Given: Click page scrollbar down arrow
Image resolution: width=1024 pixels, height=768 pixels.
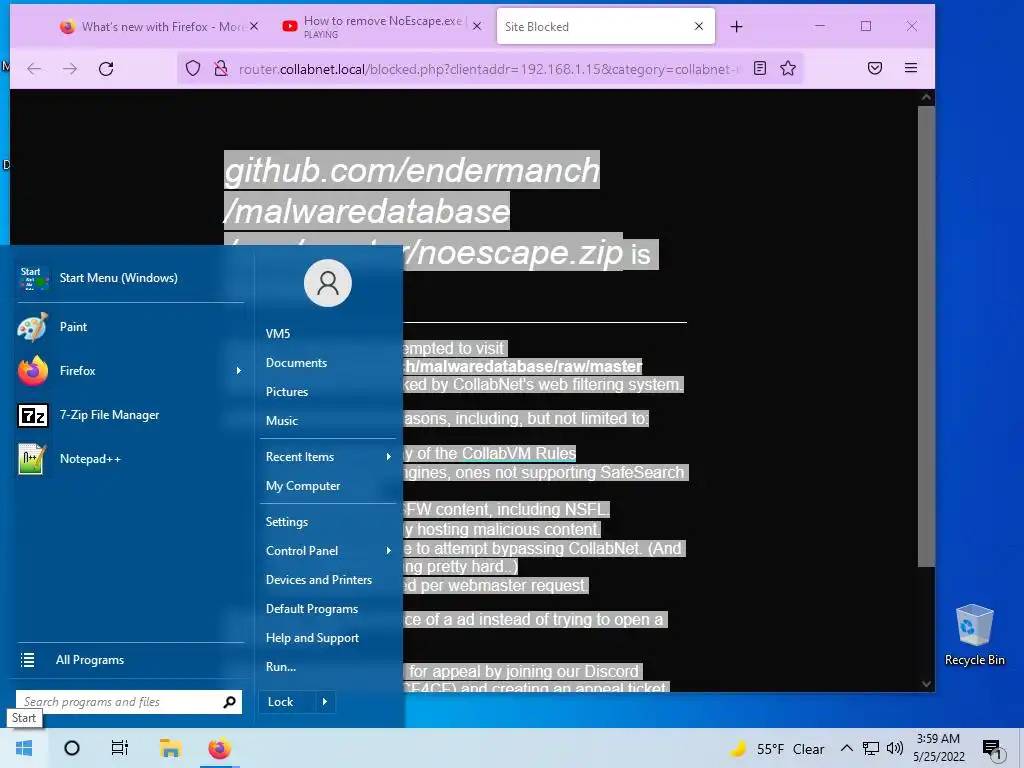Looking at the screenshot, I should click(926, 684).
